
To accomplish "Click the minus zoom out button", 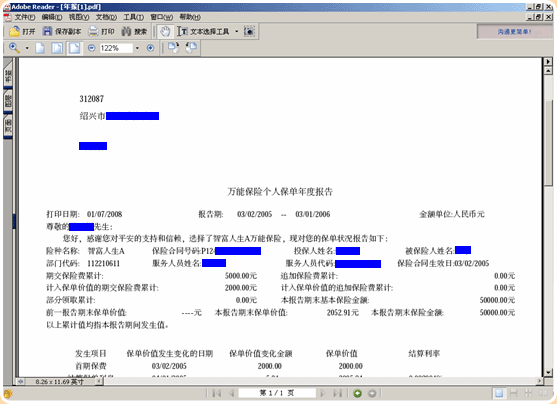I will click(x=92, y=48).
